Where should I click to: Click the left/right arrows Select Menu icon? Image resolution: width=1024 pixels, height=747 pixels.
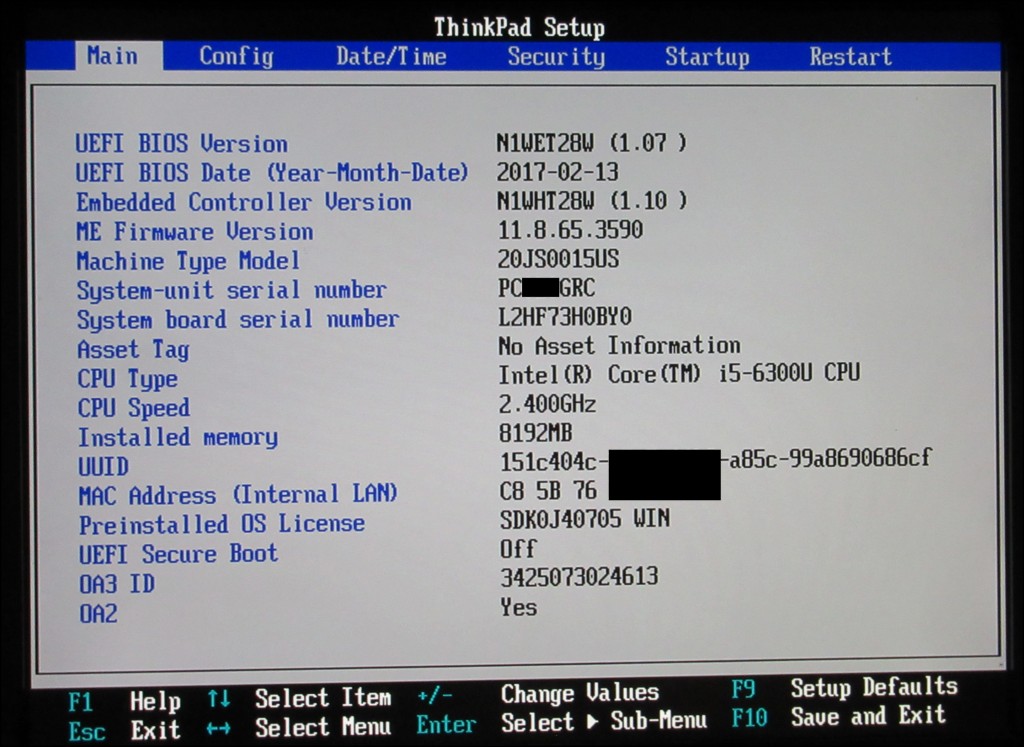218,729
